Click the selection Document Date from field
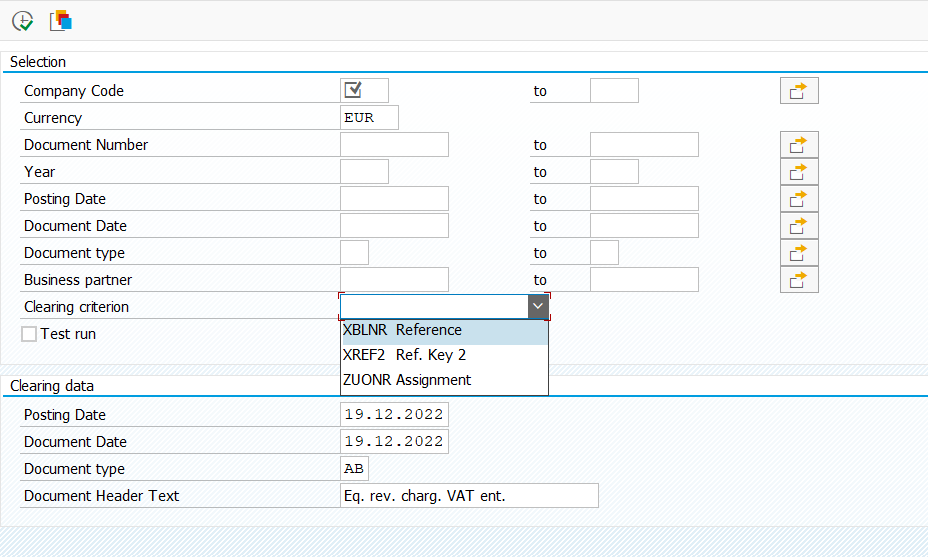 pyautogui.click(x=394, y=226)
